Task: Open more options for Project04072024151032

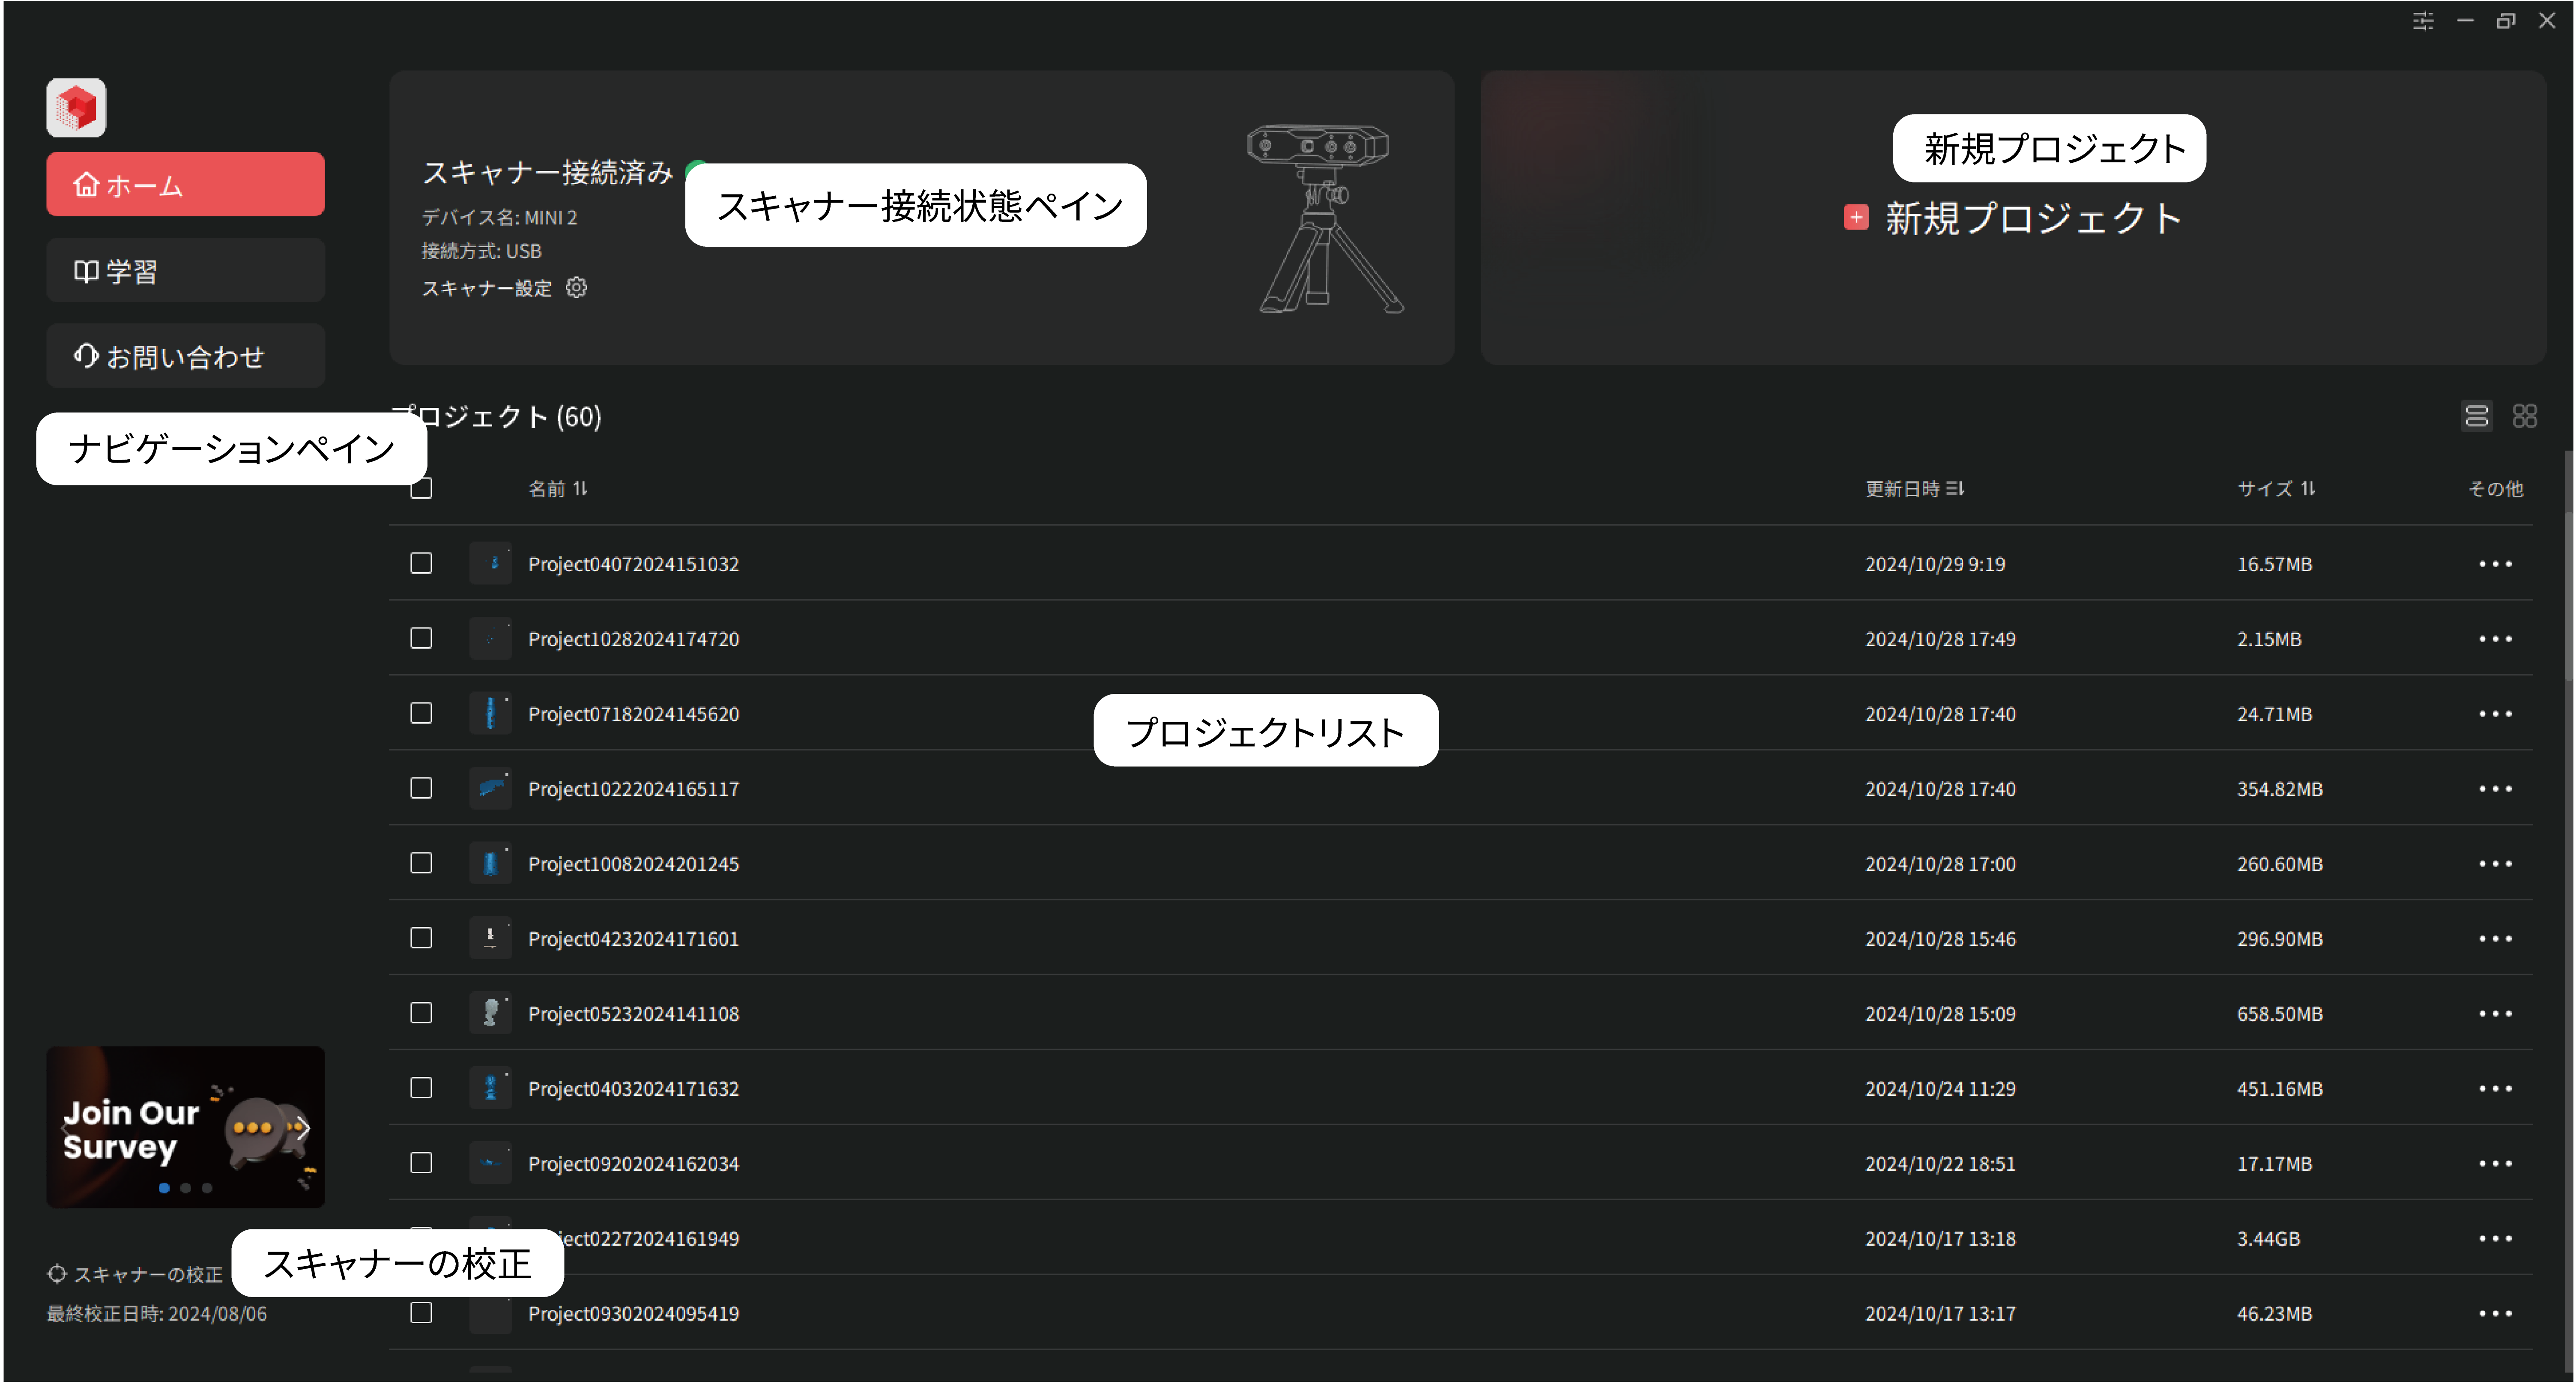Action: coord(2495,564)
